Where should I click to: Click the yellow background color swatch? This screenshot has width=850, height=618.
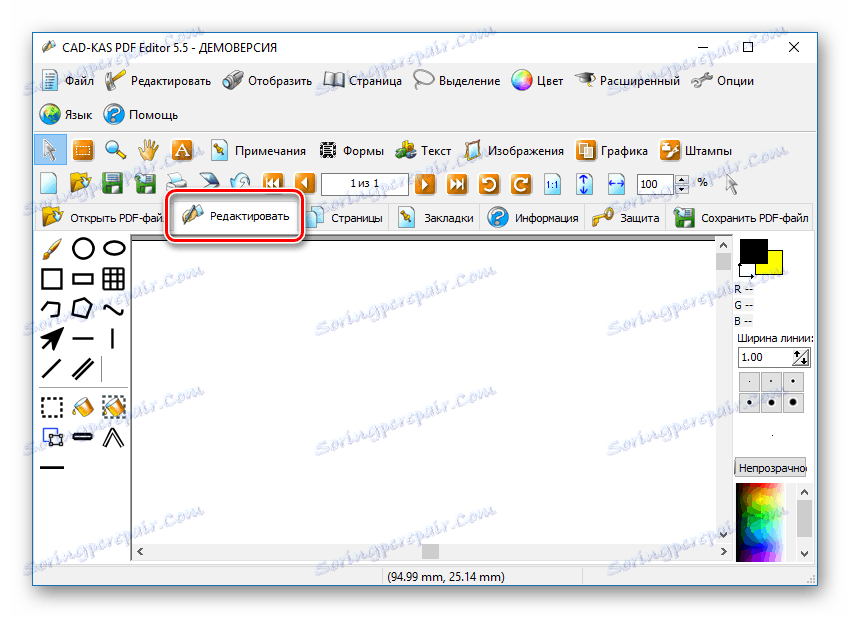(x=775, y=264)
